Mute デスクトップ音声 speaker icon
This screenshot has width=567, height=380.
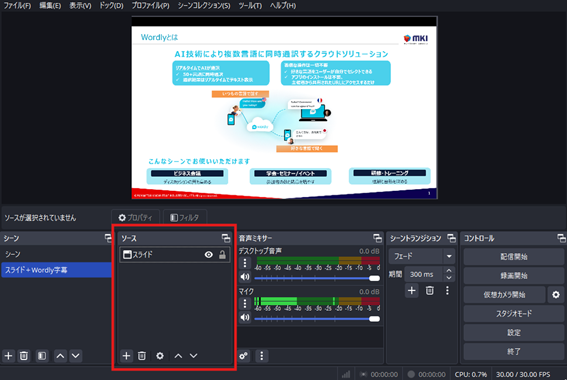pyautogui.click(x=245, y=277)
